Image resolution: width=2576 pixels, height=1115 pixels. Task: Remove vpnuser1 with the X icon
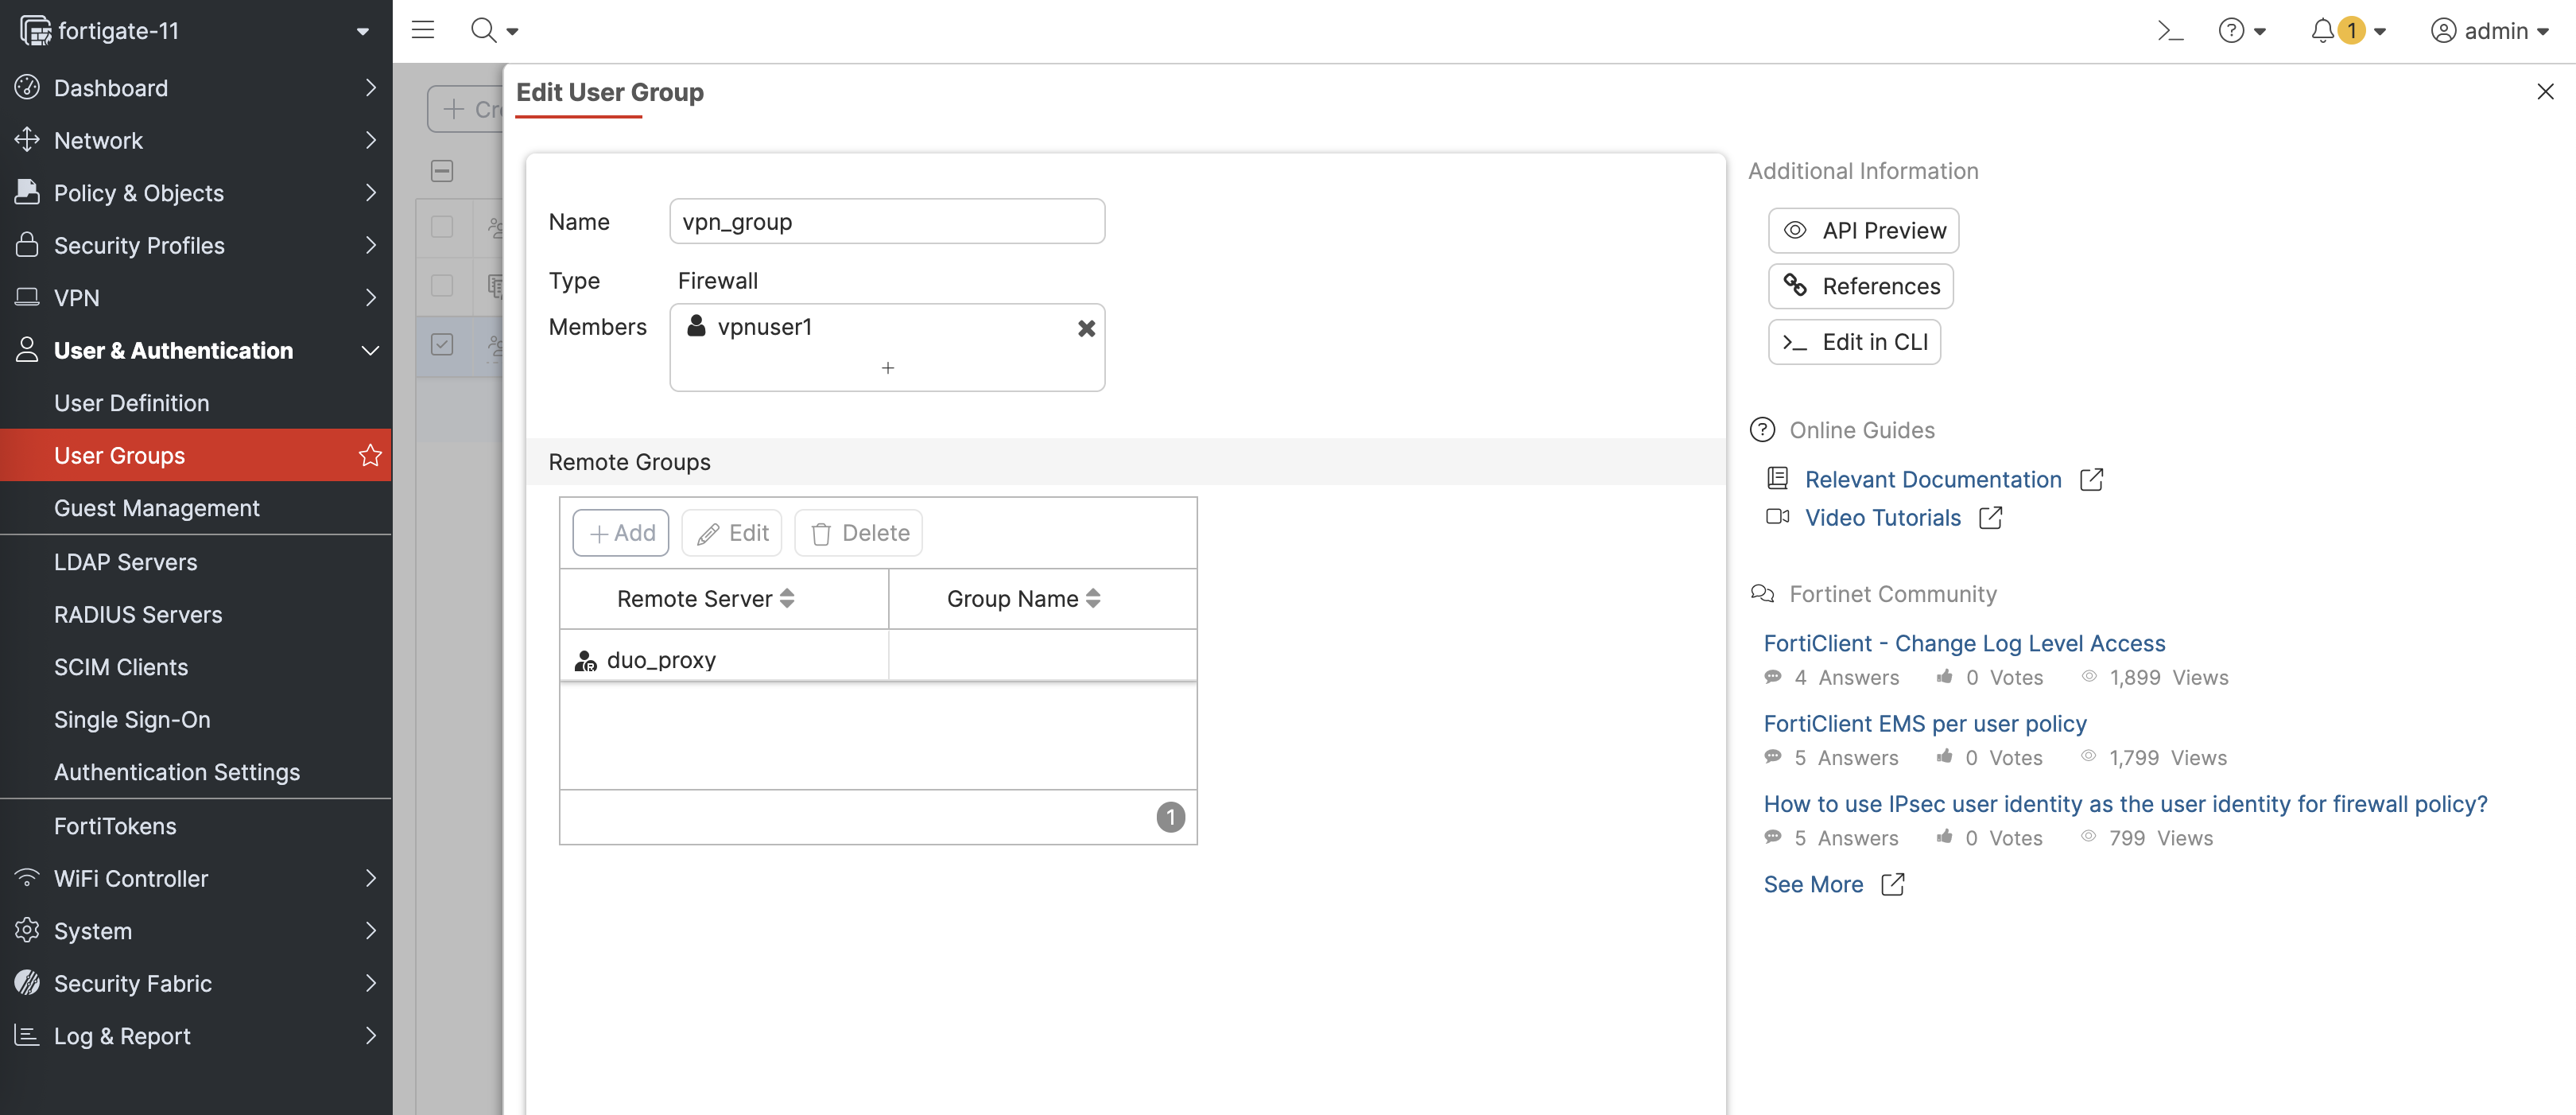point(1086,328)
